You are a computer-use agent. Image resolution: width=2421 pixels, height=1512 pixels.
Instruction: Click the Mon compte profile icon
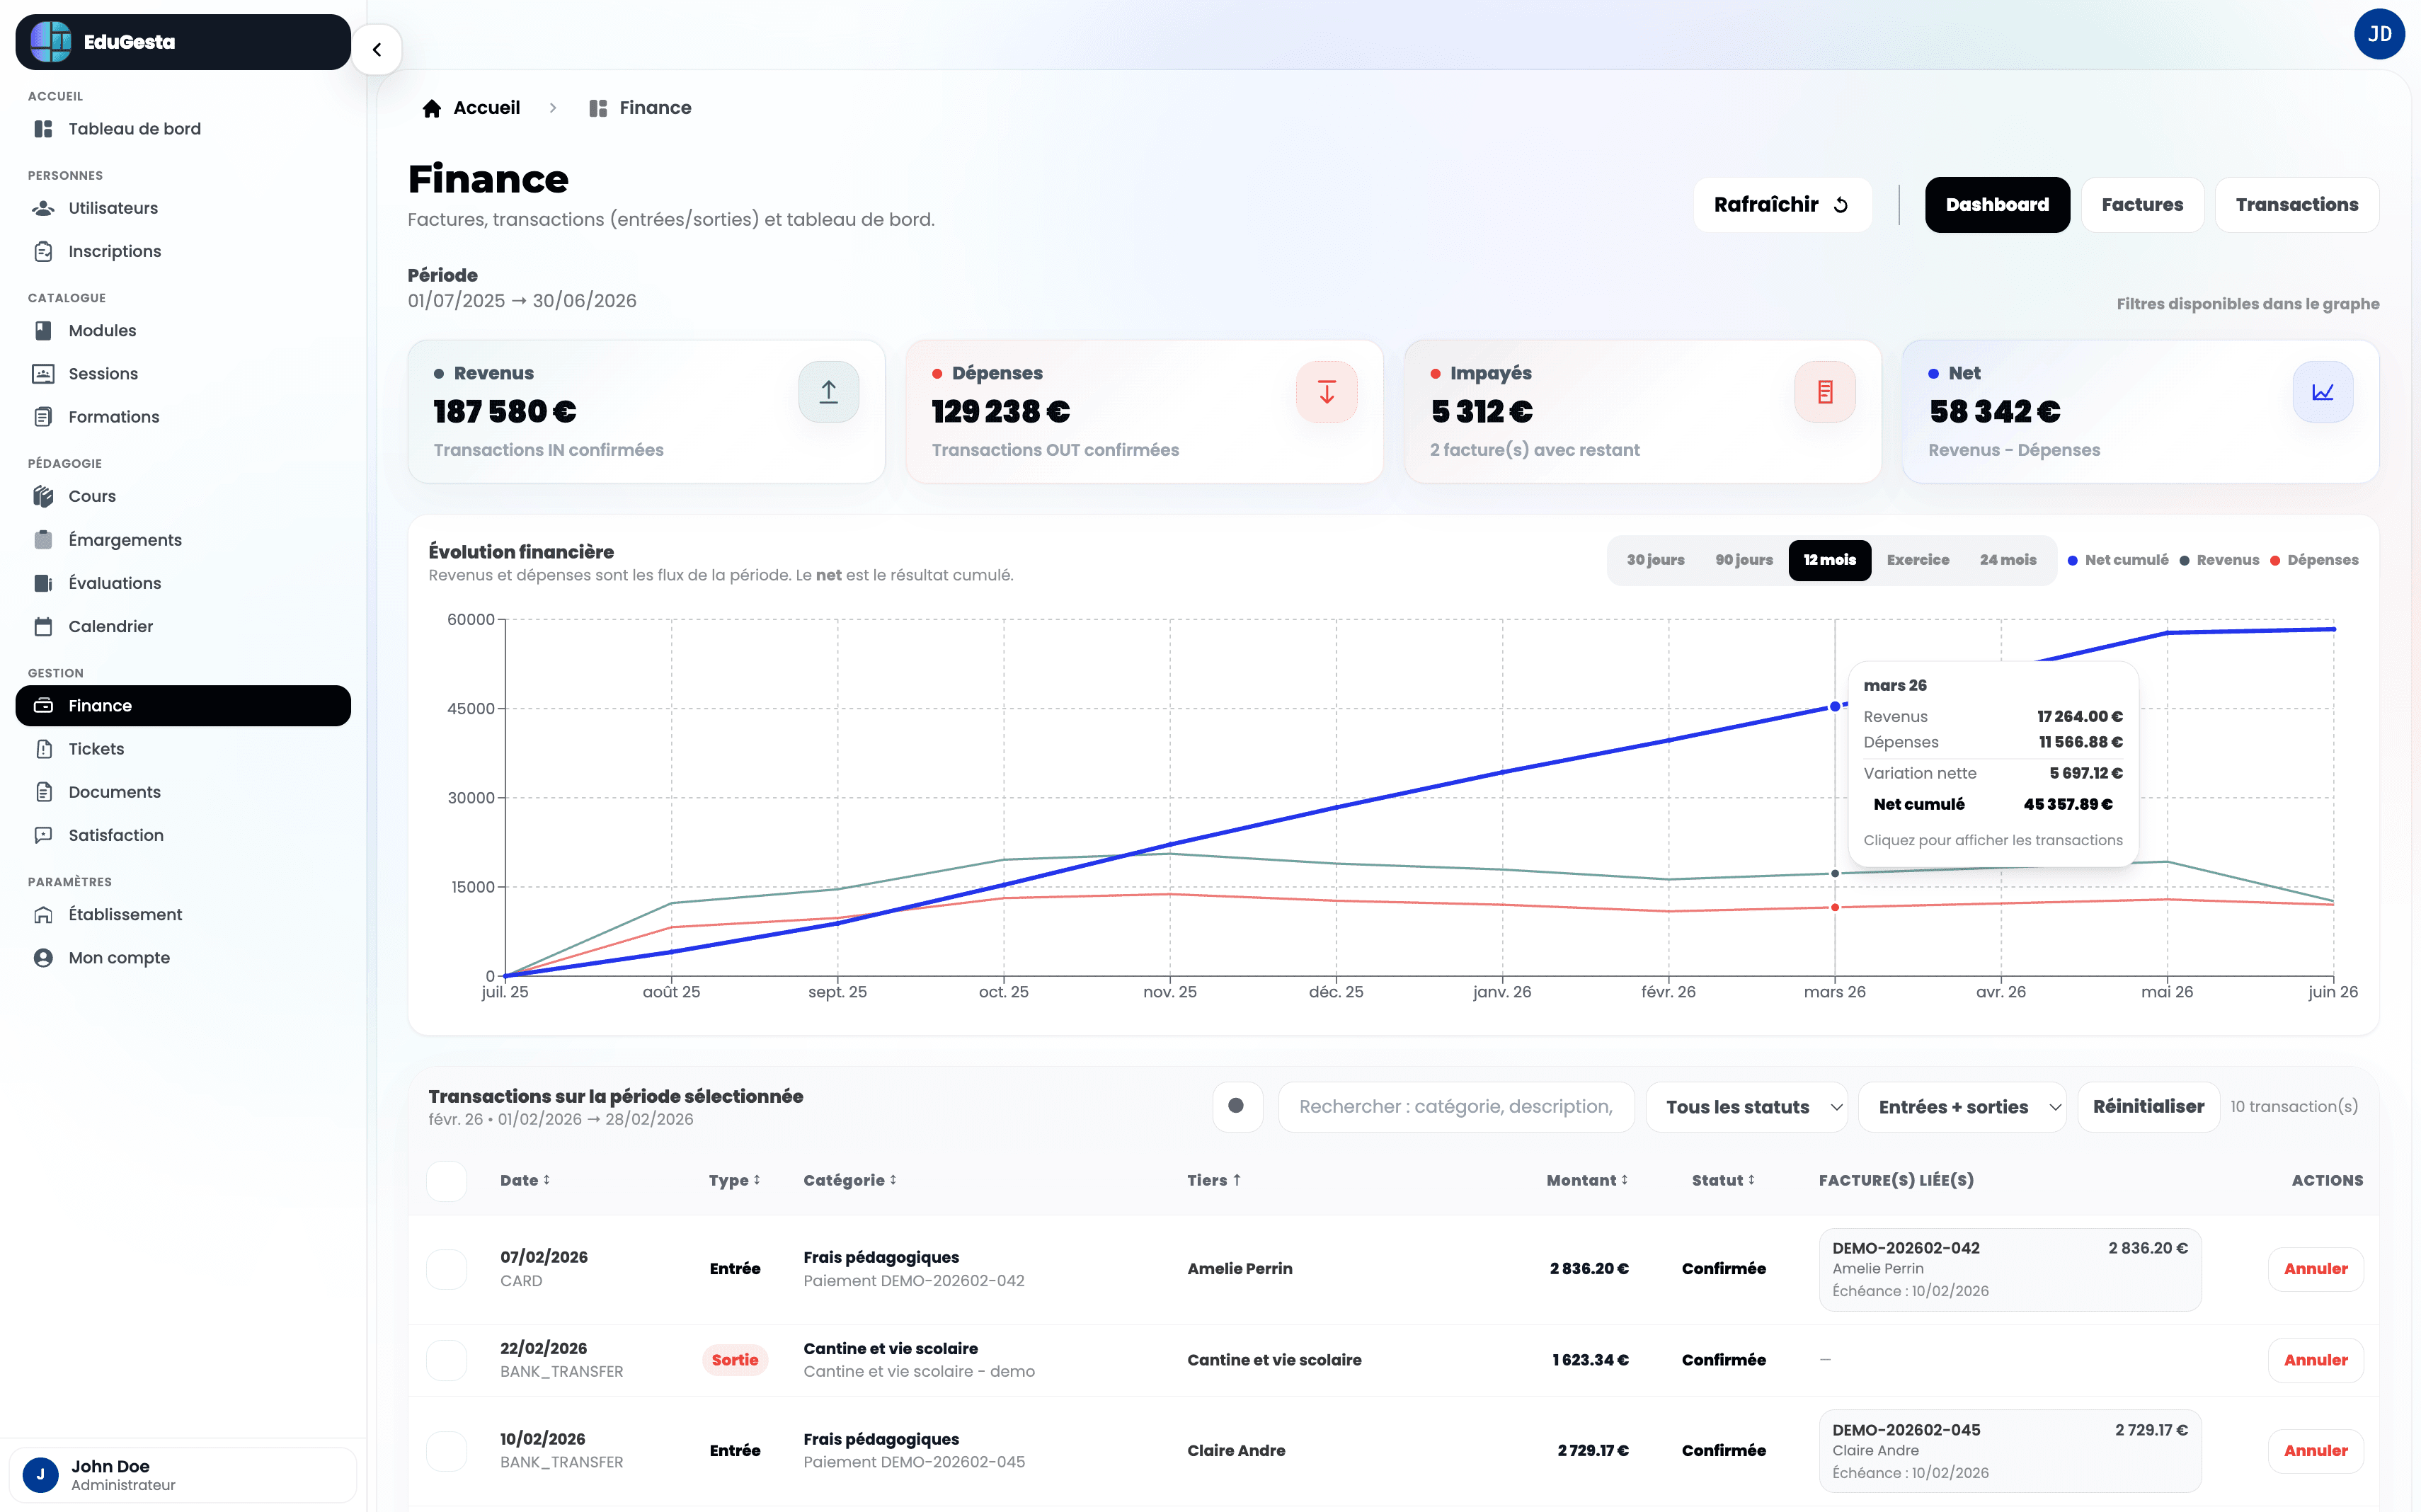click(43, 958)
